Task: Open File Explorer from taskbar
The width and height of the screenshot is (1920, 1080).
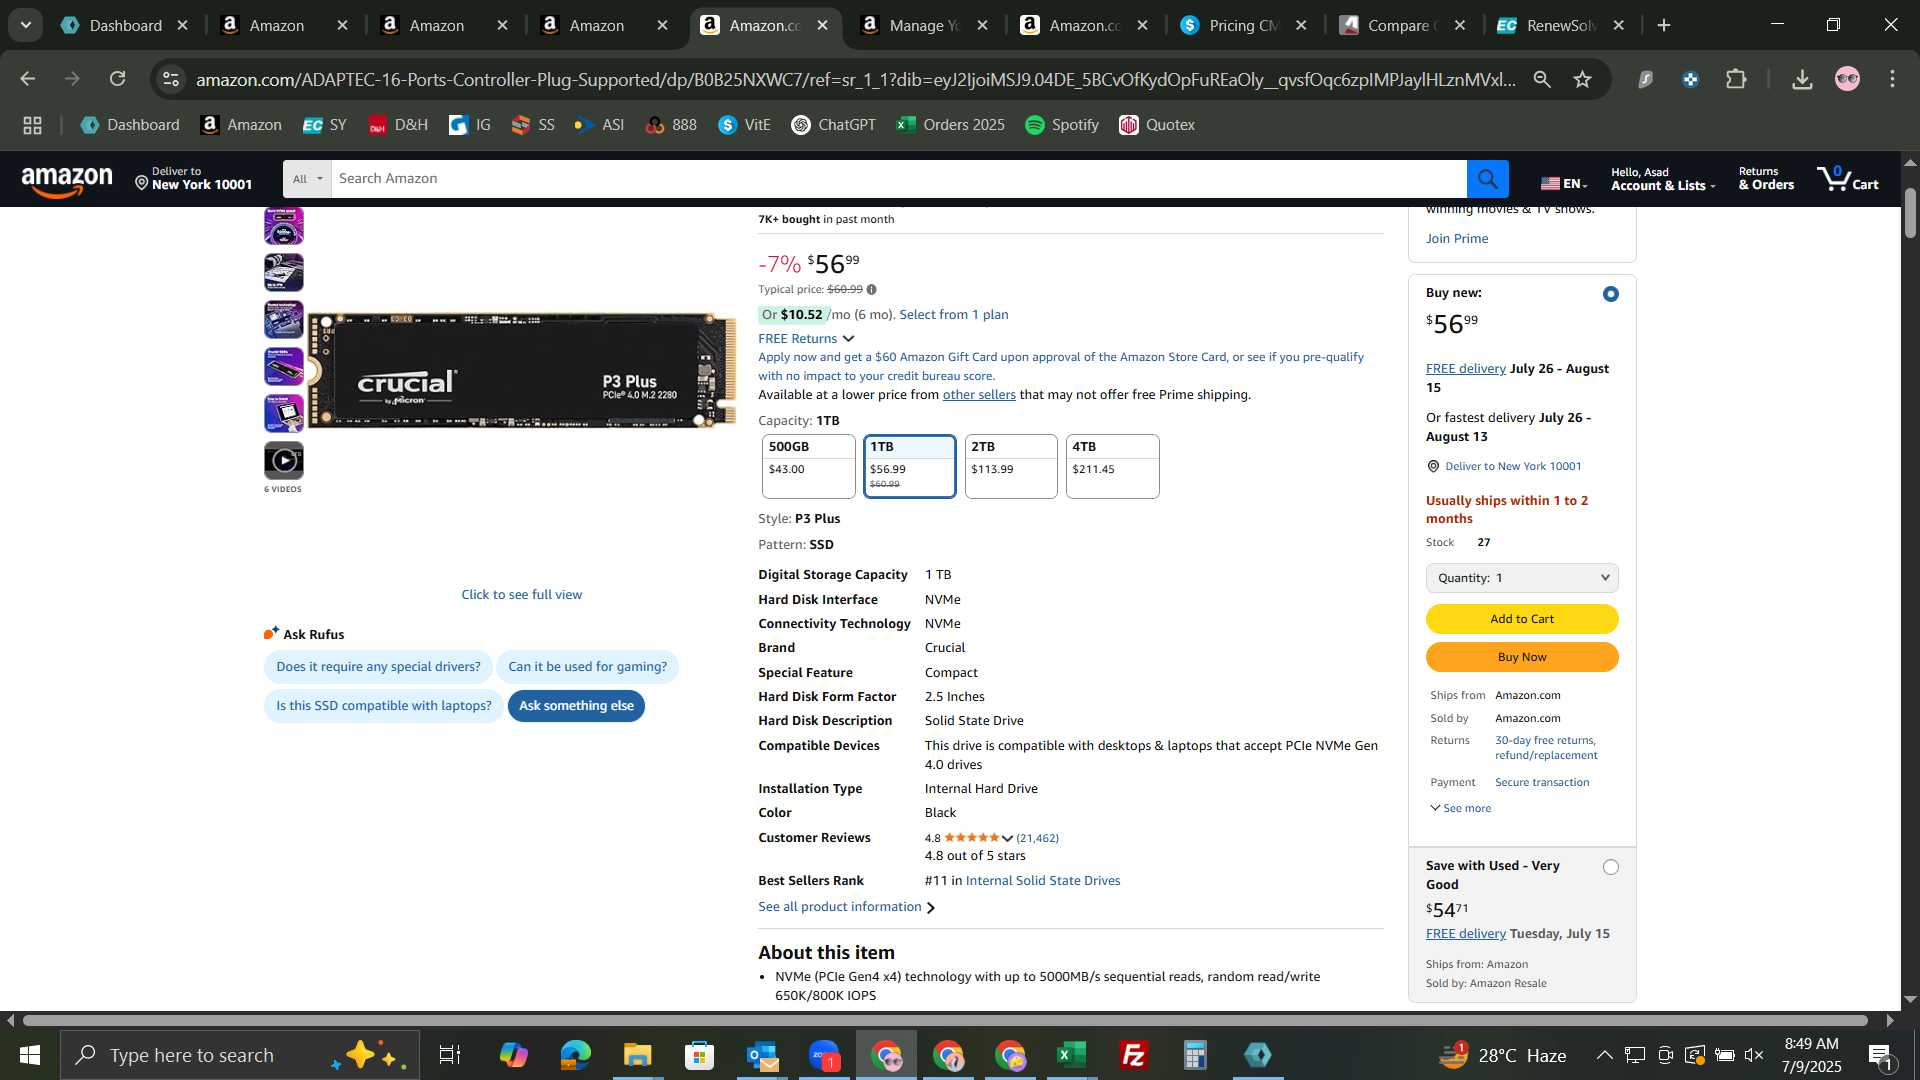Action: click(x=637, y=1055)
